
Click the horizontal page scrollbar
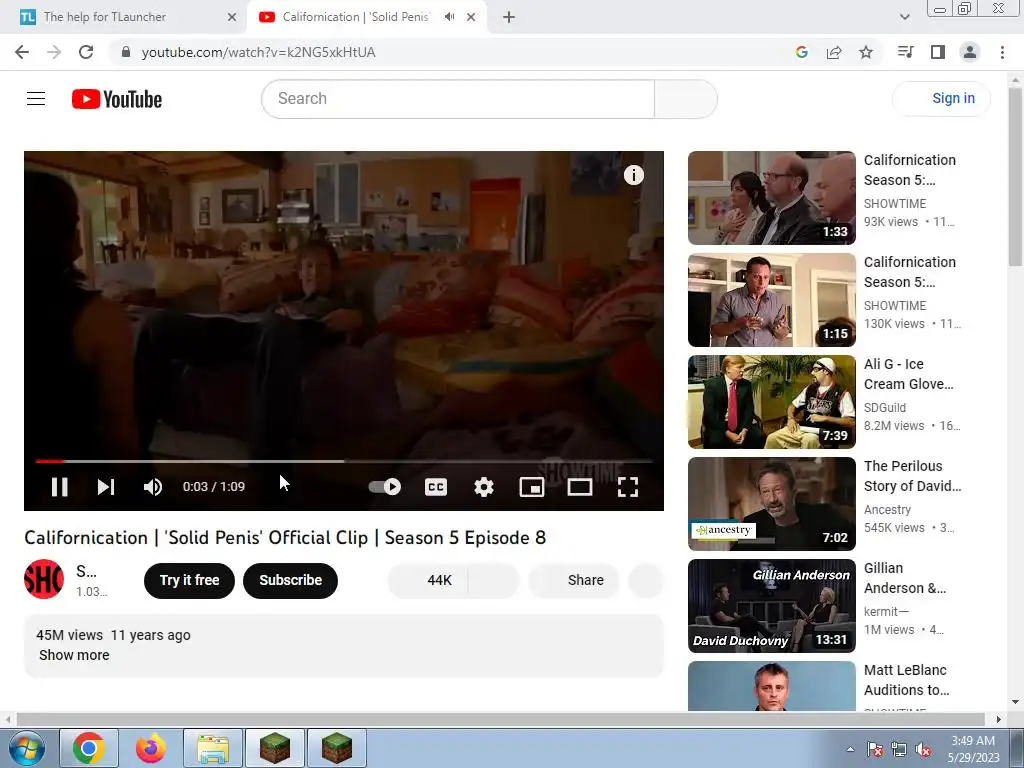point(500,719)
